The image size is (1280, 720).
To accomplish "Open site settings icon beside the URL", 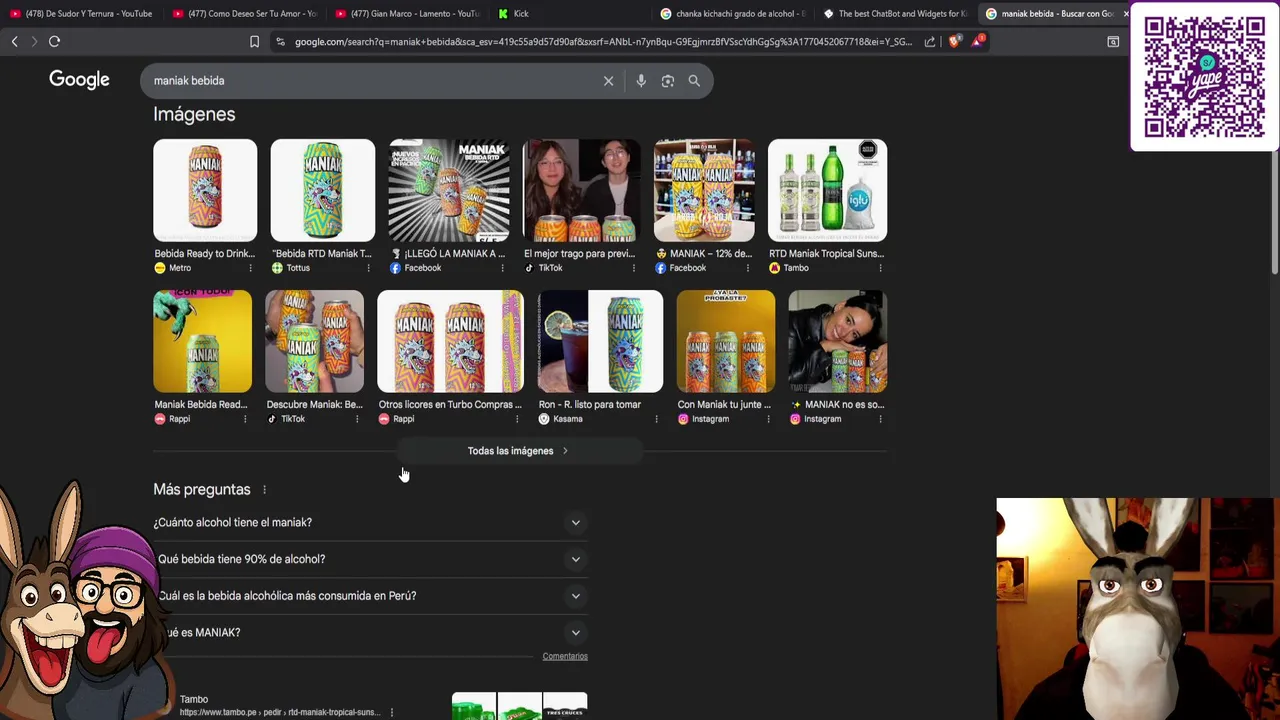I will (x=280, y=41).
